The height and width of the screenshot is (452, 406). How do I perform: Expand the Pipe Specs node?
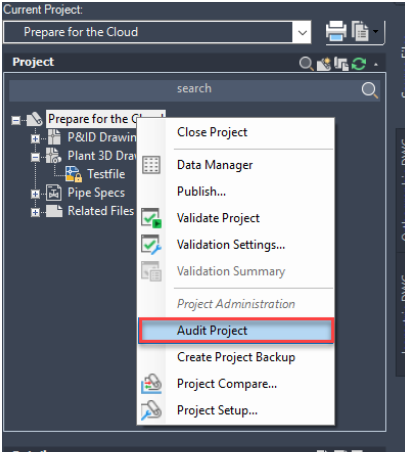click(x=35, y=194)
